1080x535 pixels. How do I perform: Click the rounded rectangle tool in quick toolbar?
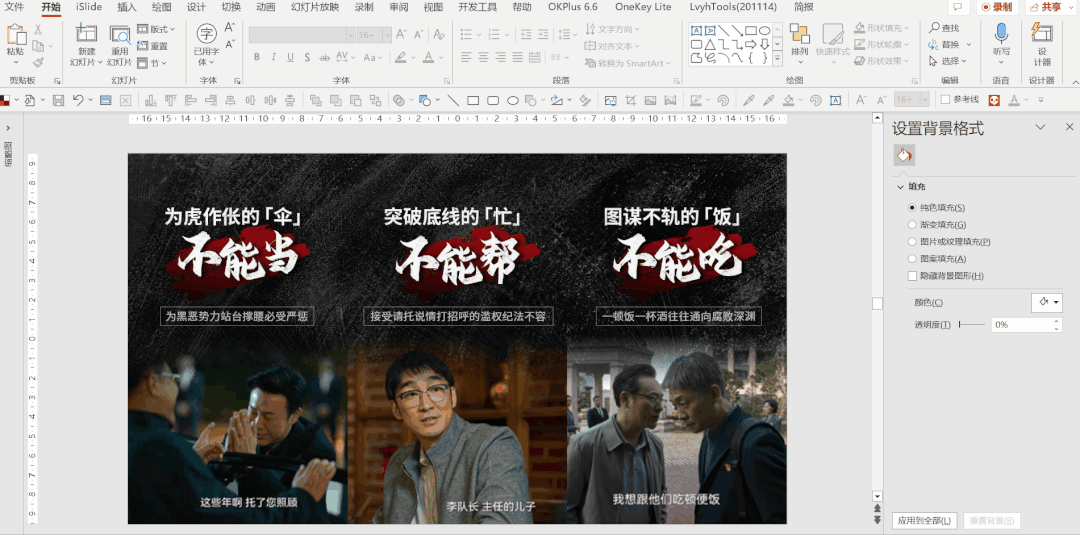click(x=493, y=101)
